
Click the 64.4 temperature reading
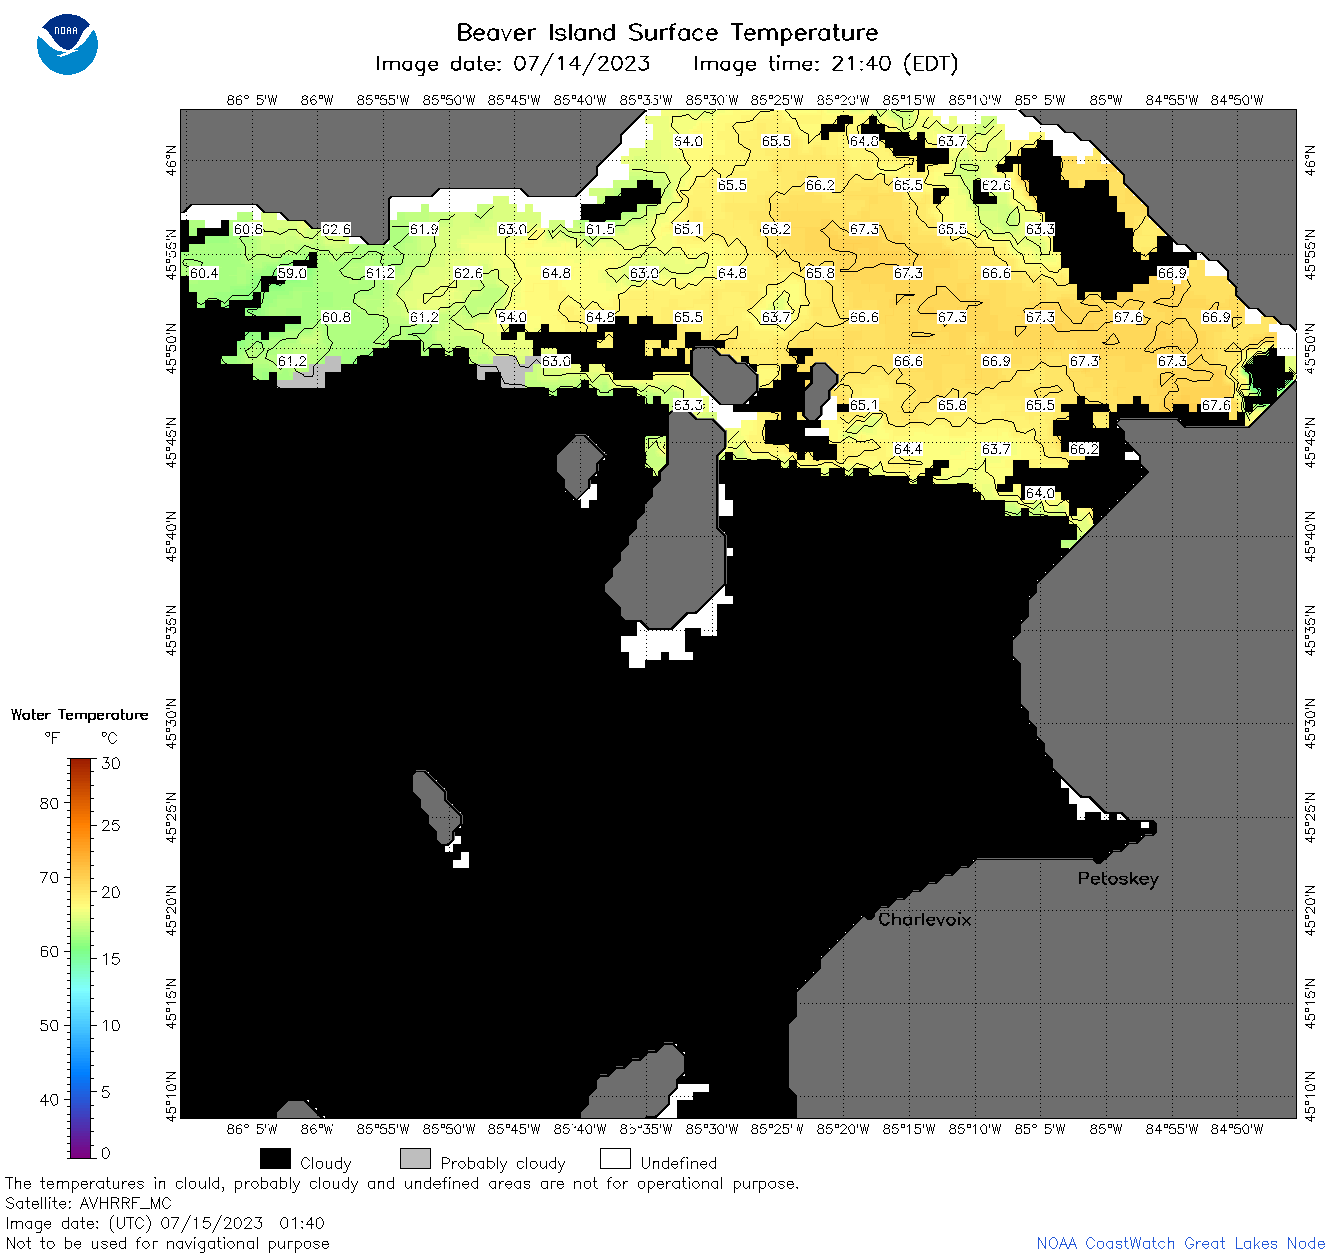[908, 449]
